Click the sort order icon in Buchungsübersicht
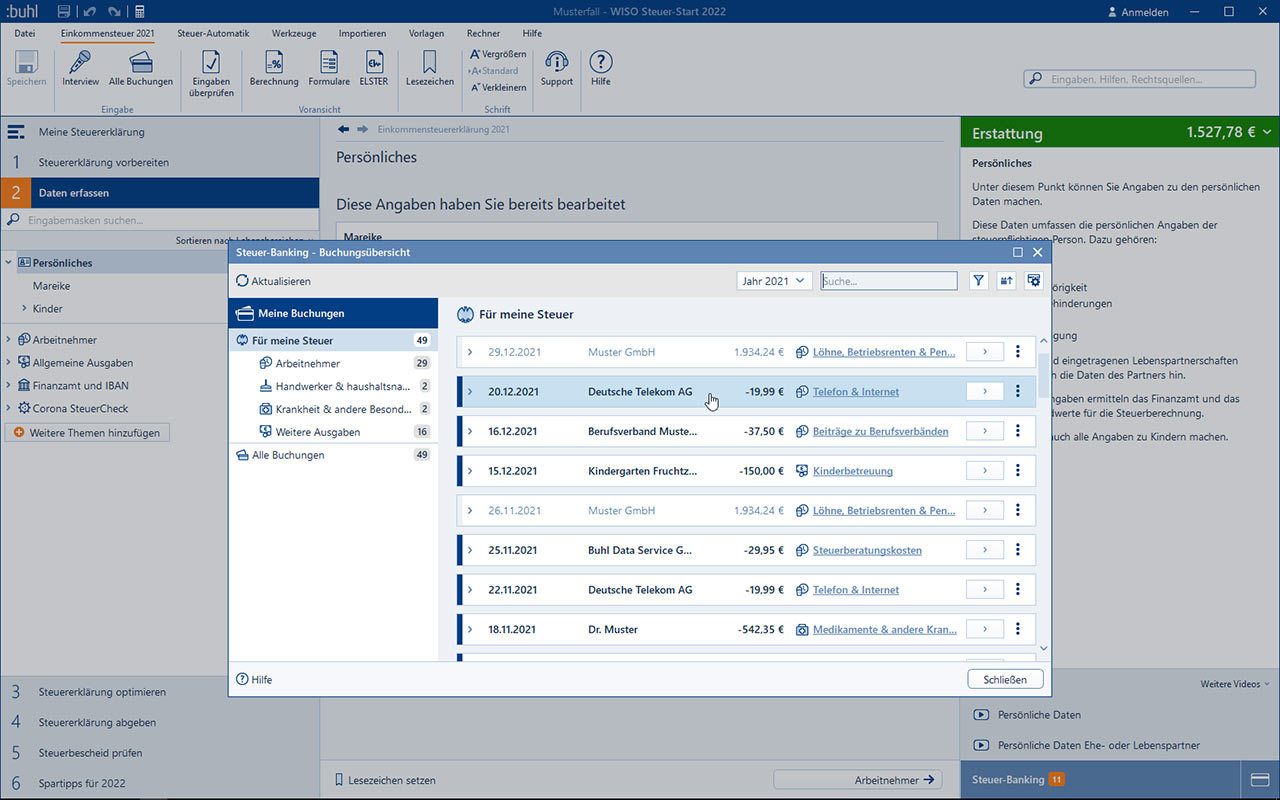Viewport: 1280px width, 800px height. pos(1006,281)
